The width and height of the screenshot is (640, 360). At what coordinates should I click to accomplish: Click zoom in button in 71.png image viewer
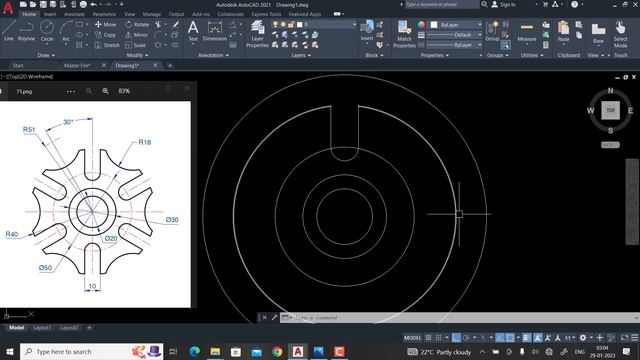point(105,91)
